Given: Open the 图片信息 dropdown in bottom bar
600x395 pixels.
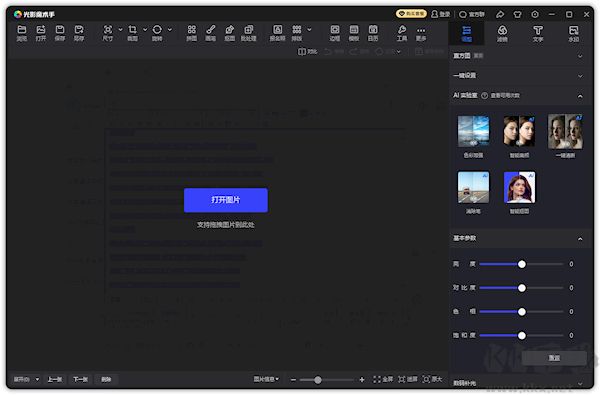Looking at the screenshot, I should (266, 379).
